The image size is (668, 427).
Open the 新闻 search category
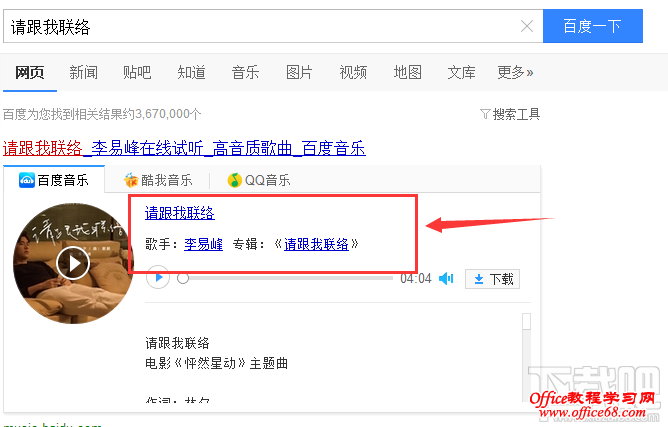pos(84,72)
